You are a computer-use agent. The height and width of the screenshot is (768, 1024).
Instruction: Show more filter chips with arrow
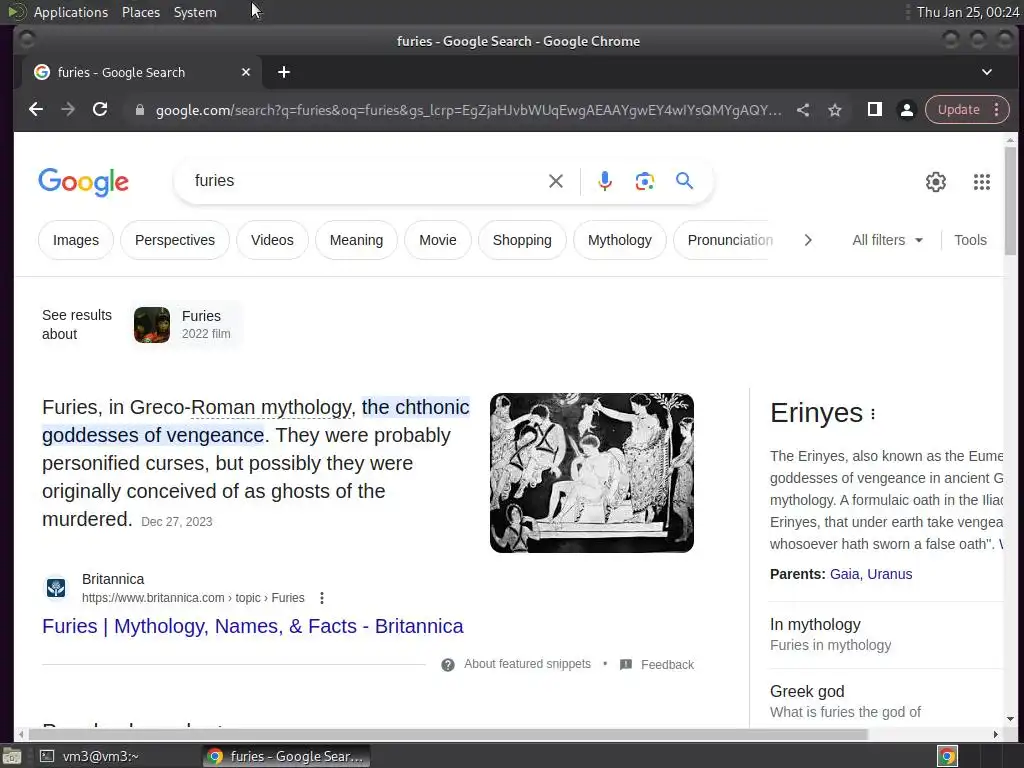[x=808, y=240]
